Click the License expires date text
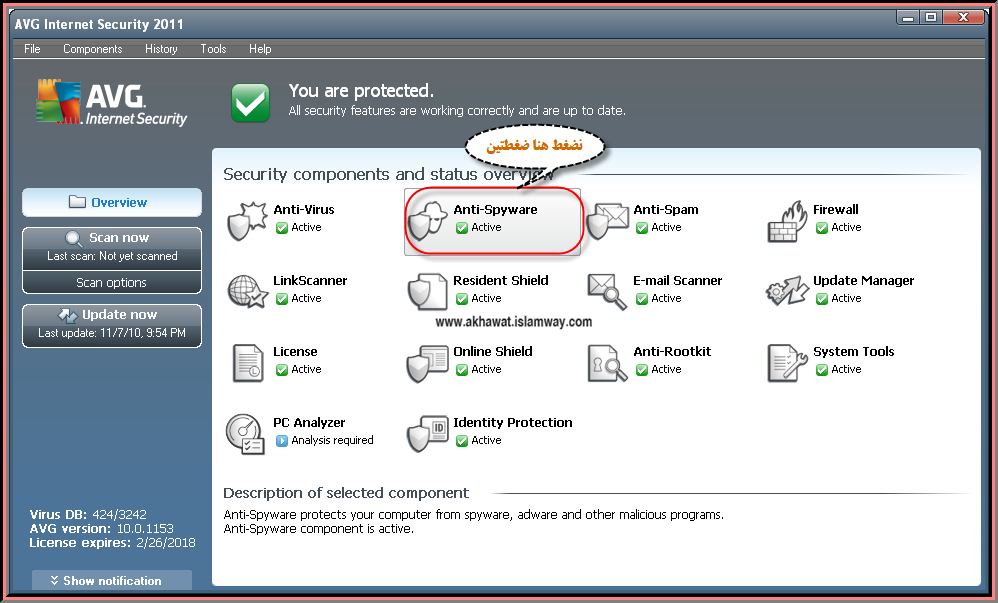998x603 pixels. coord(113,543)
